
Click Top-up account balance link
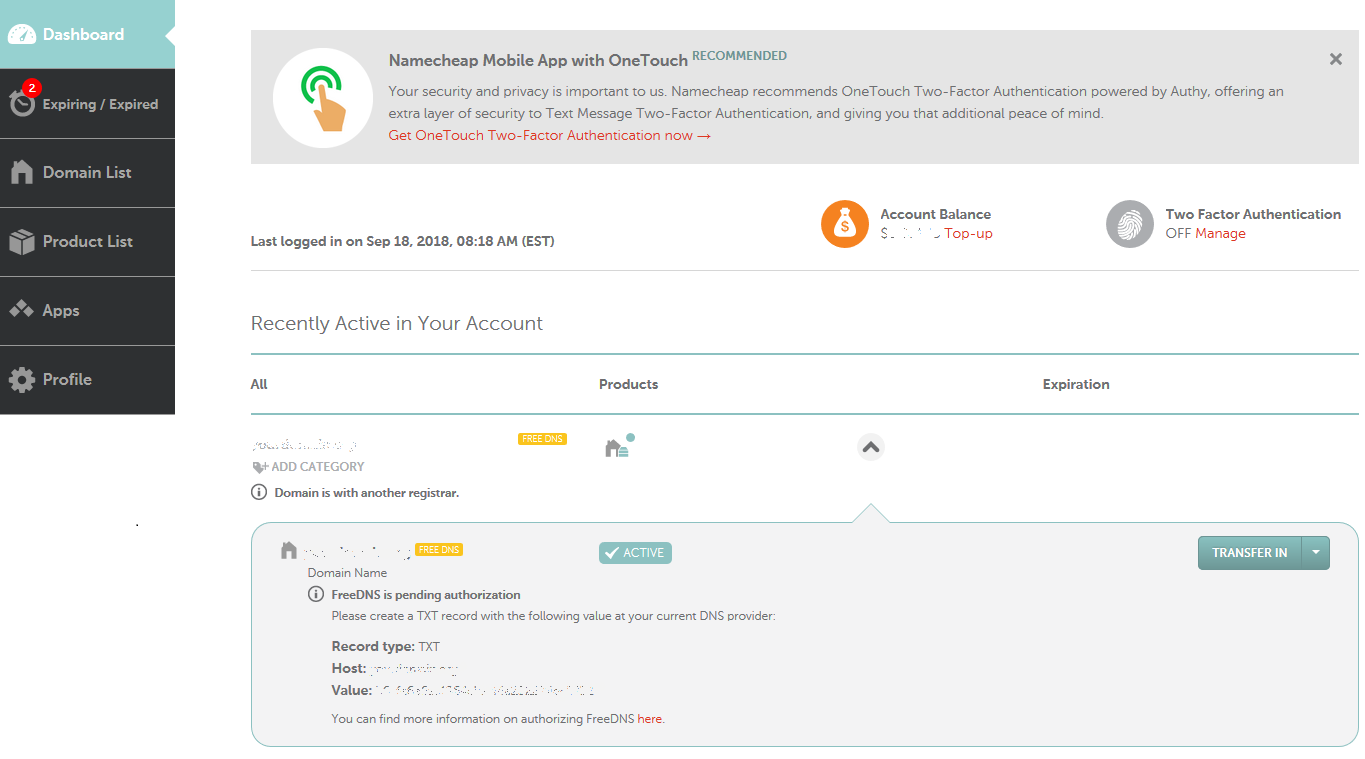[969, 233]
